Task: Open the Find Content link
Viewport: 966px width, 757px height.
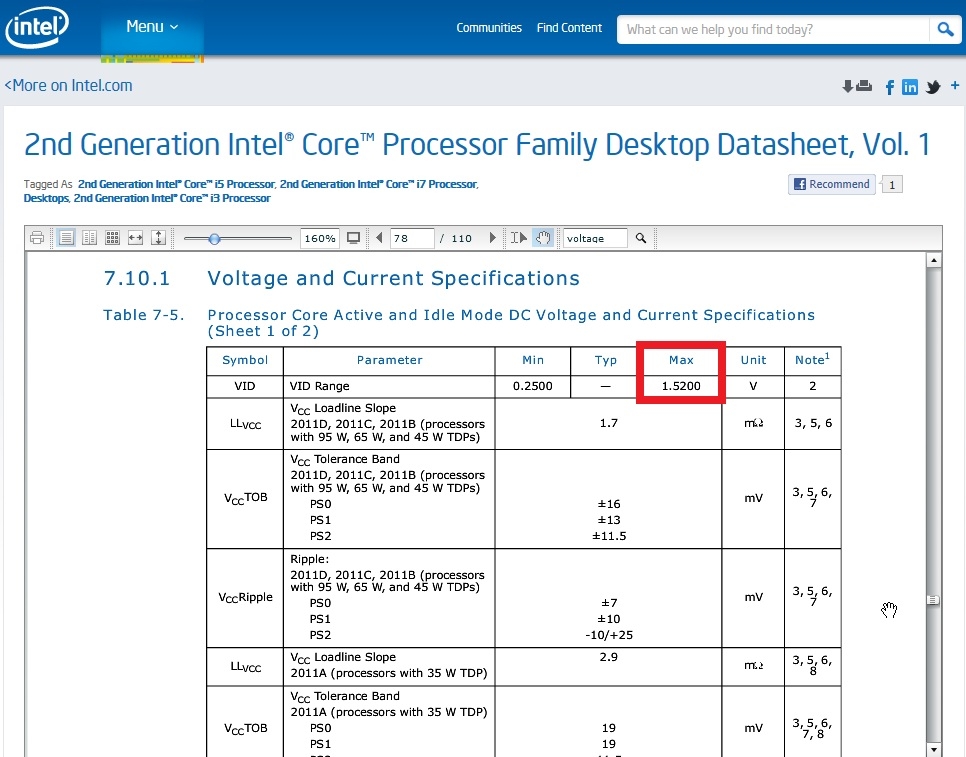Action: click(569, 28)
